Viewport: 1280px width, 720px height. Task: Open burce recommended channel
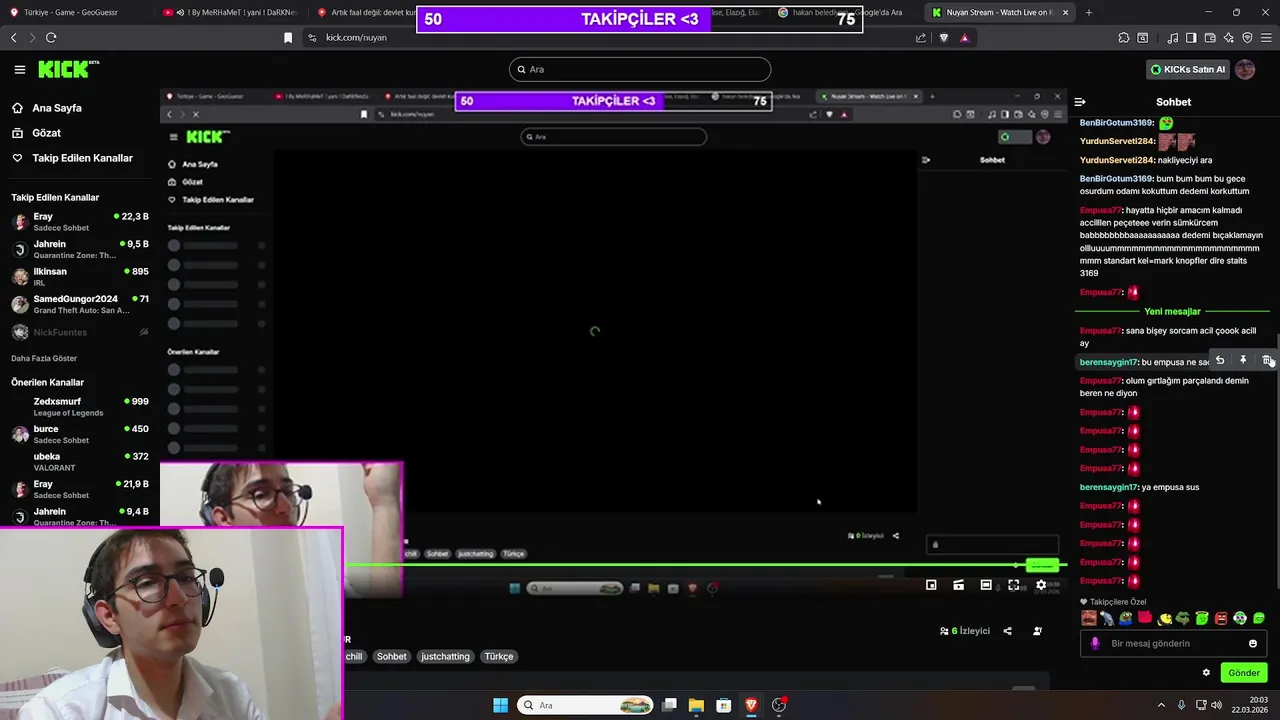80,434
